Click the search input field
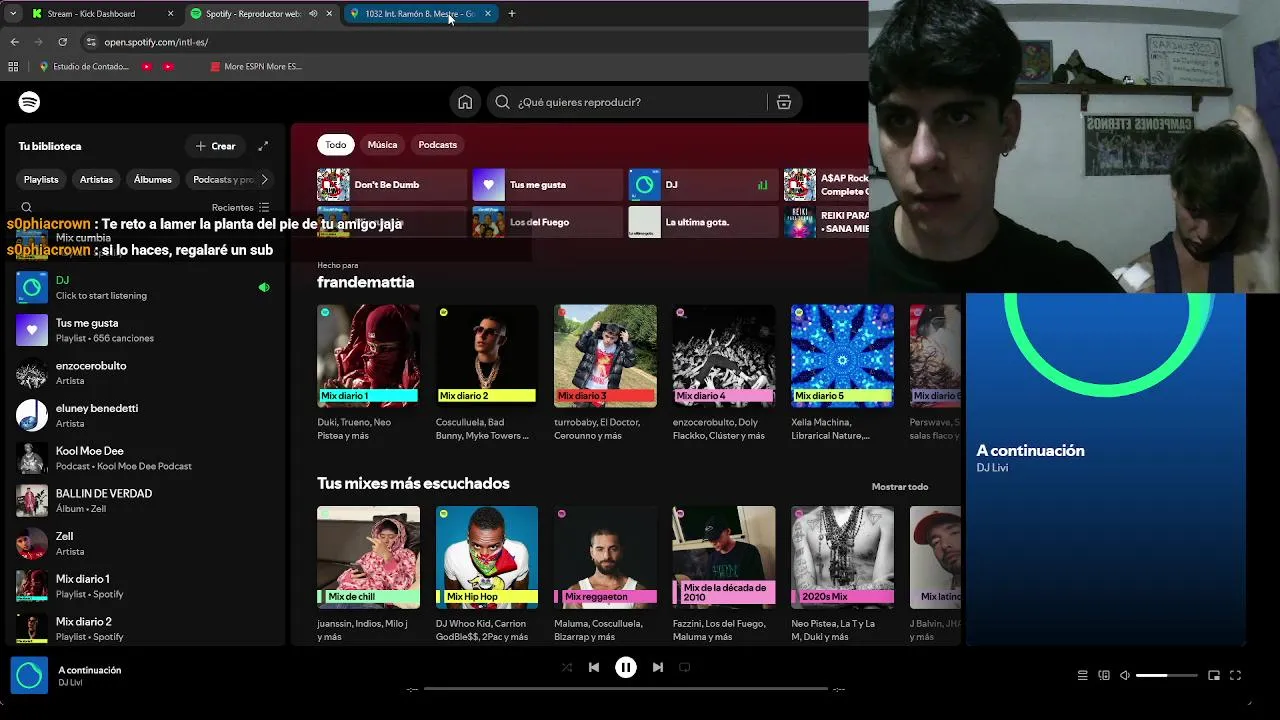 click(x=640, y=102)
